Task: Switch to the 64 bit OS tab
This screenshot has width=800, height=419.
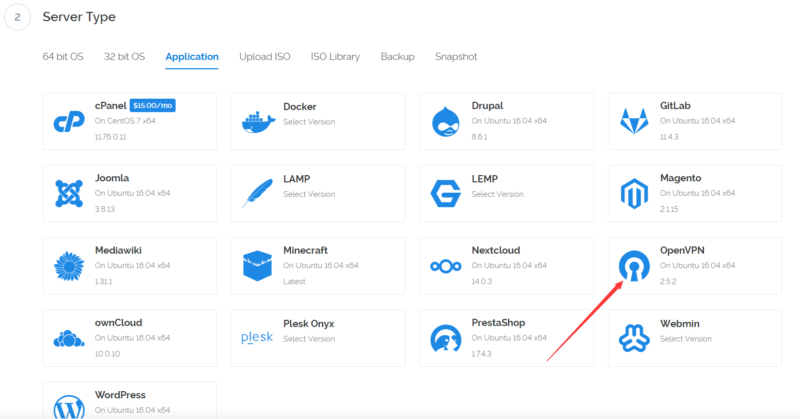Action: [x=62, y=57]
